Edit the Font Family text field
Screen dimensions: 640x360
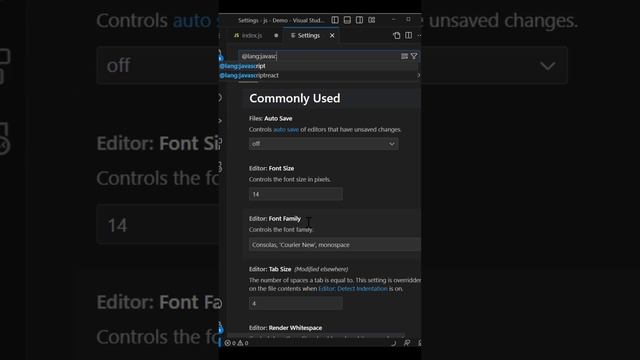(335, 244)
